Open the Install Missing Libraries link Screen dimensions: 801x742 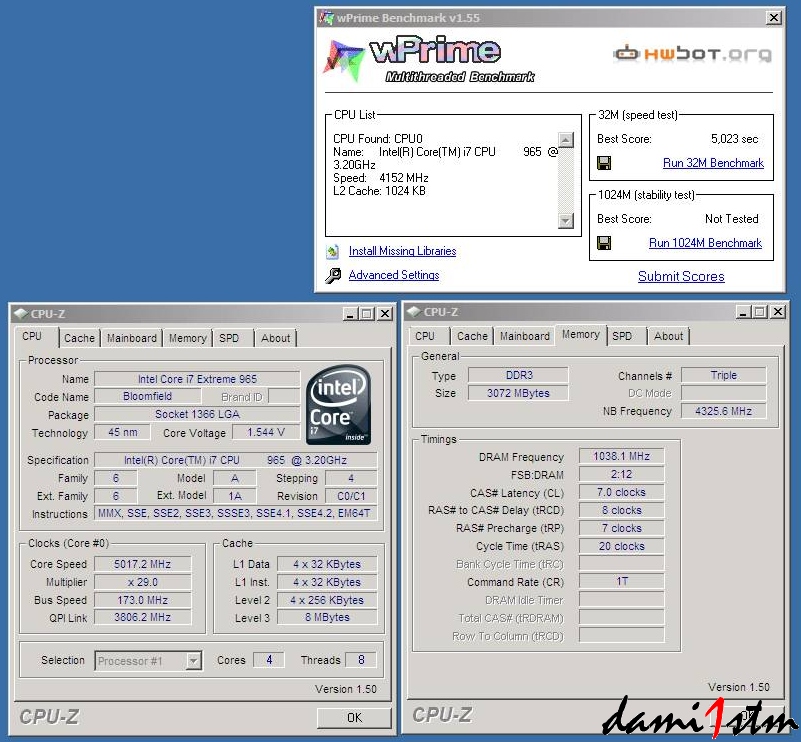pos(403,251)
